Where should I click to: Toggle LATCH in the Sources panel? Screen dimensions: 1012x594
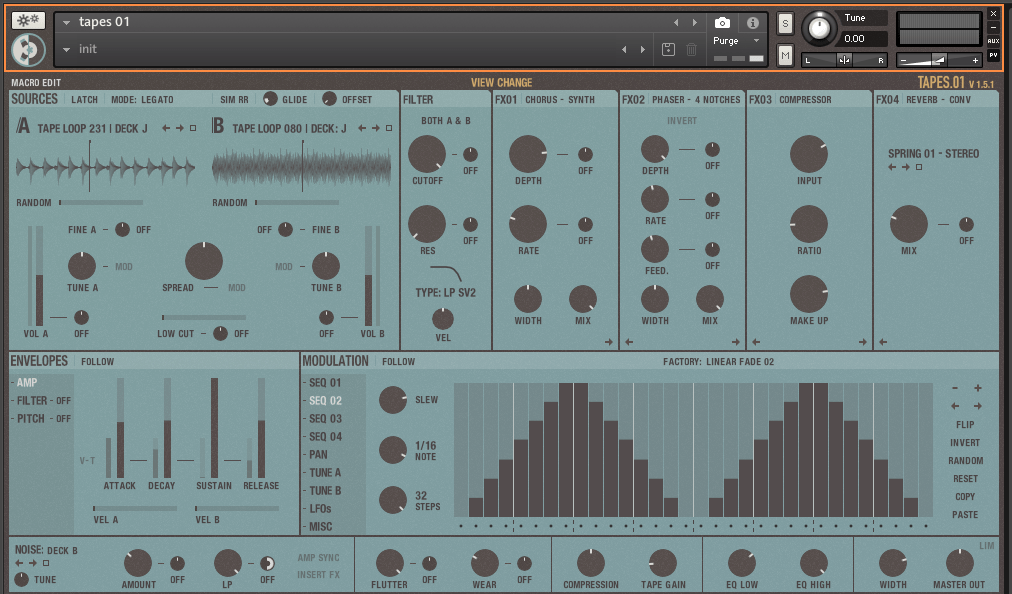[84, 100]
